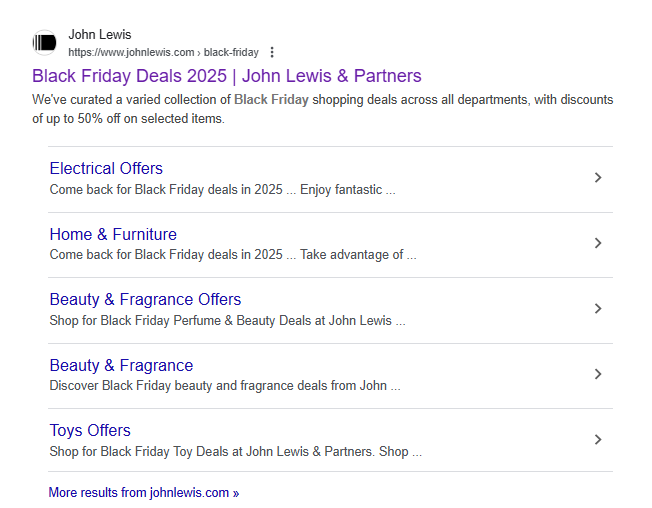Click chevron arrow on Home & Furniture row
The width and height of the screenshot is (652, 508).
pos(598,243)
